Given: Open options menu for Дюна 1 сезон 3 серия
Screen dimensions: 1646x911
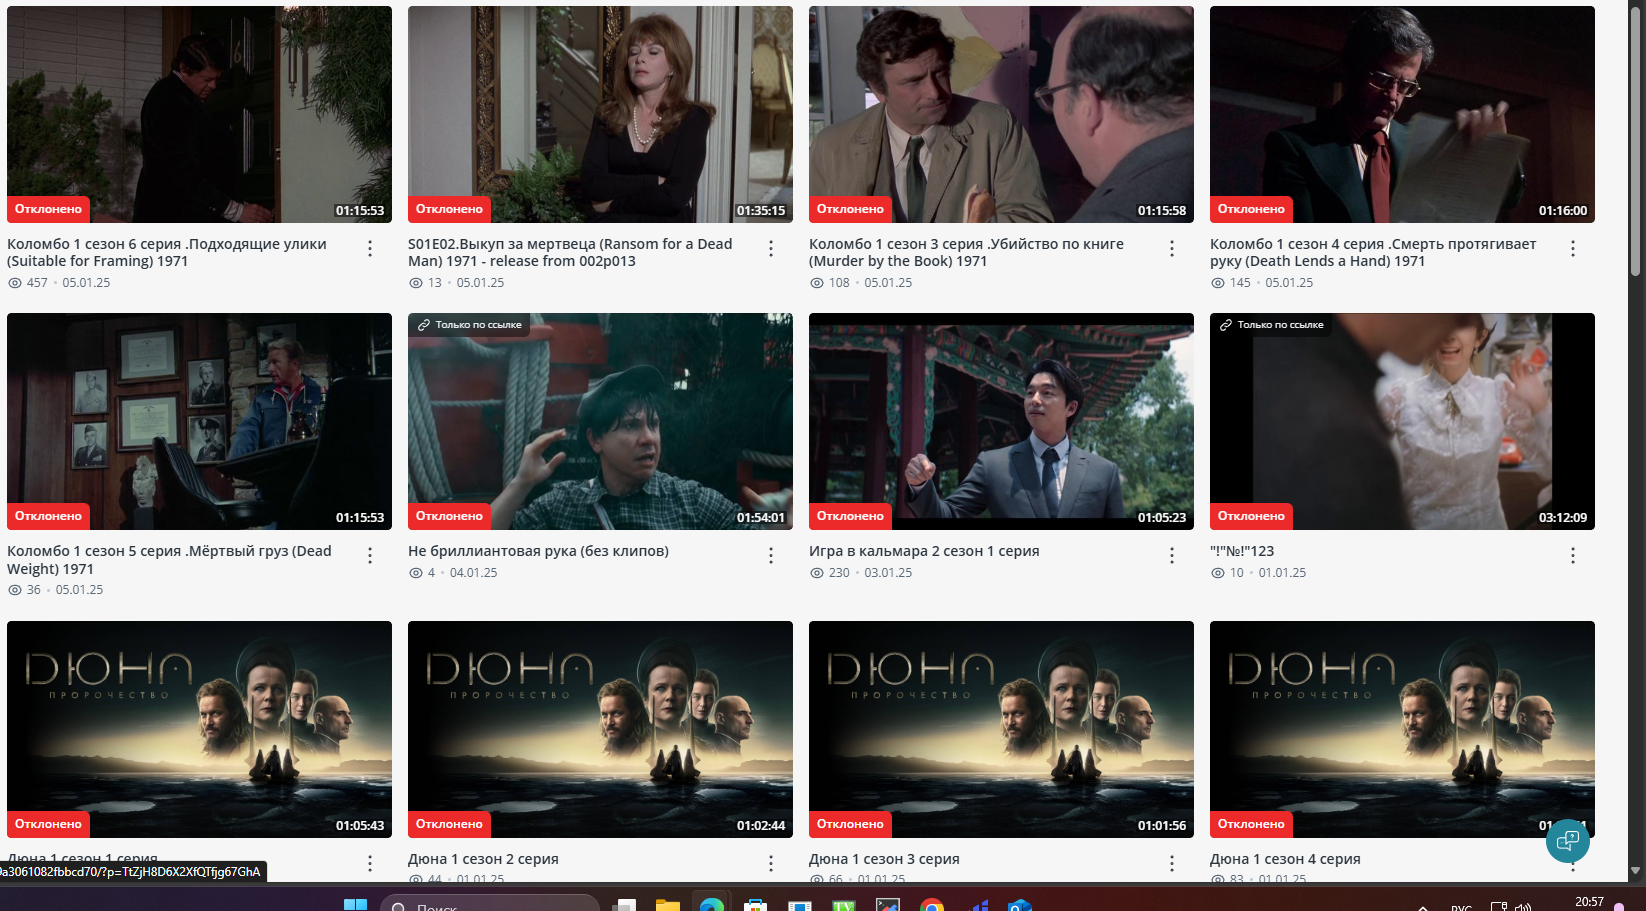Looking at the screenshot, I should pyautogui.click(x=1172, y=863).
